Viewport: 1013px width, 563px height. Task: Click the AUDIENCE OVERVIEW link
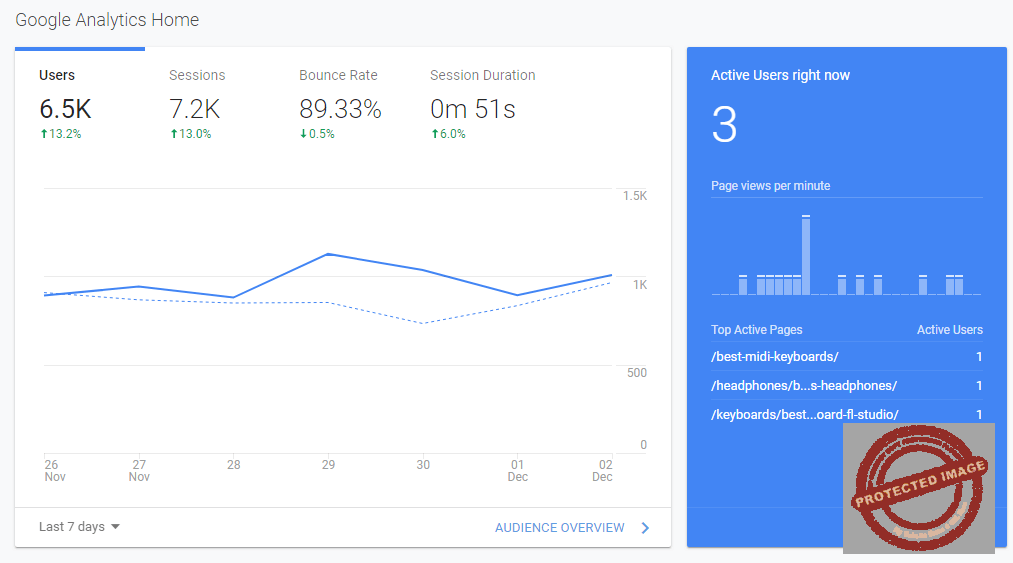[x=559, y=528]
